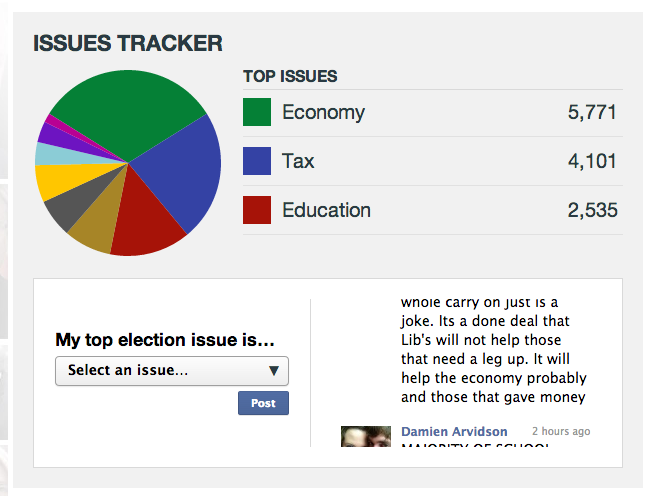Image resolution: width=655 pixels, height=496 pixels.
Task: Click Damien Arvidson's avatar thumbnail
Action: point(365,437)
